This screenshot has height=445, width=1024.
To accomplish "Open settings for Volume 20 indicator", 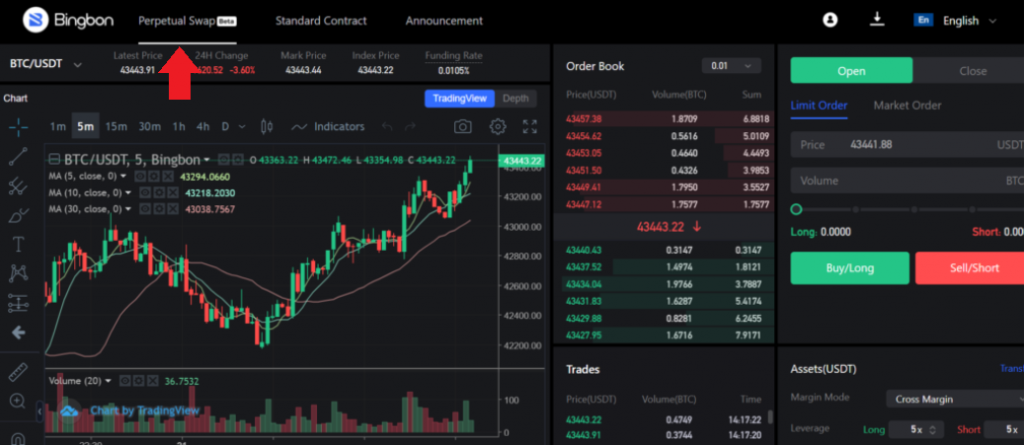I will (140, 380).
